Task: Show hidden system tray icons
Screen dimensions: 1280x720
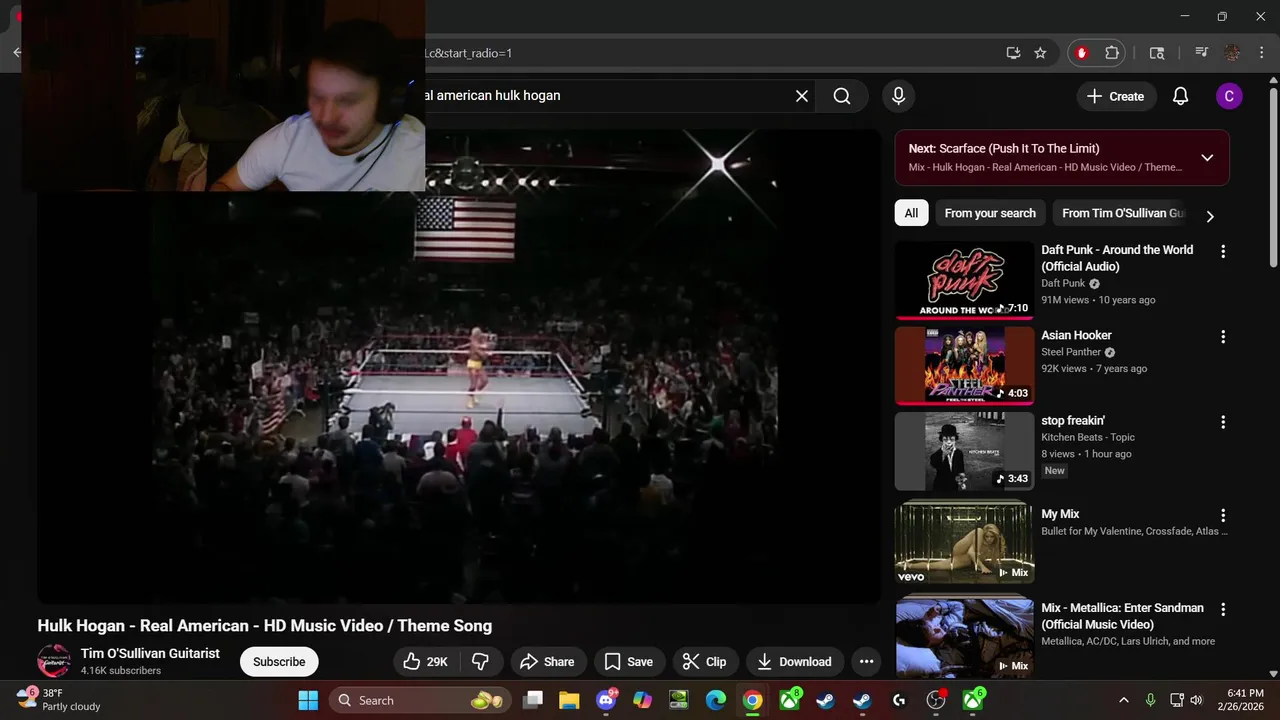Action: (x=1124, y=700)
